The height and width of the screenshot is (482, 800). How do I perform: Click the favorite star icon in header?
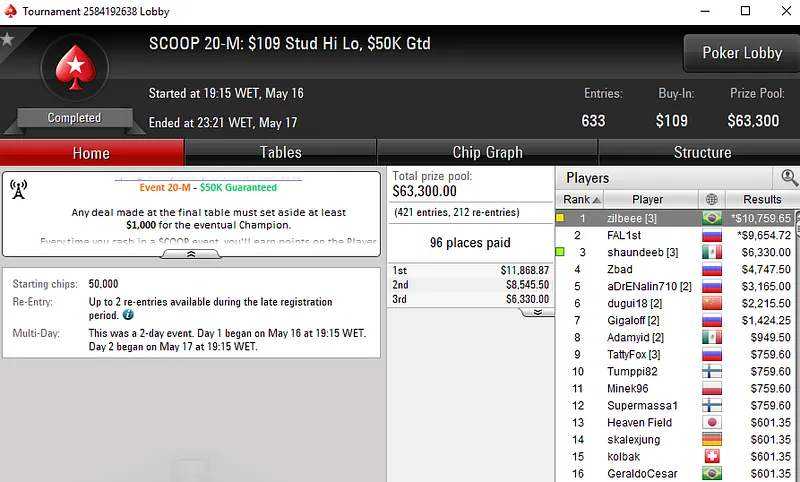(7, 39)
